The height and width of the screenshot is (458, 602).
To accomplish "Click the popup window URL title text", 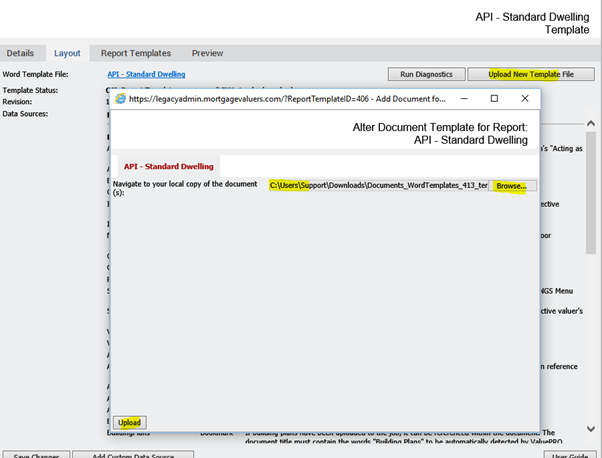I will point(287,99).
